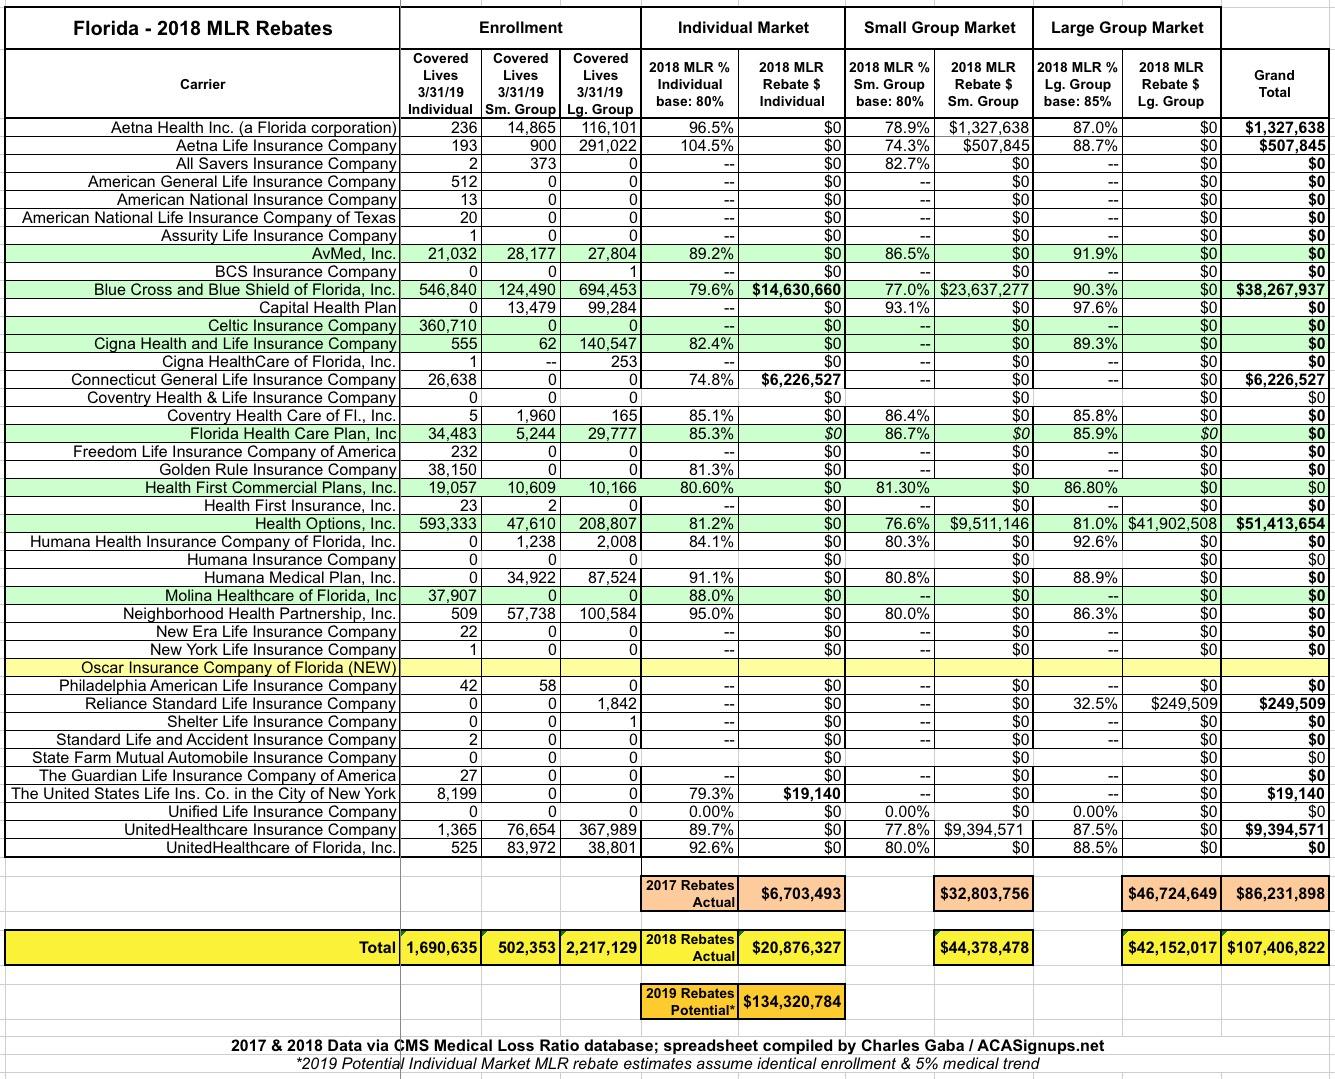Click the "Small Group Market" header cell
This screenshot has height=1079, width=1335.
click(939, 28)
